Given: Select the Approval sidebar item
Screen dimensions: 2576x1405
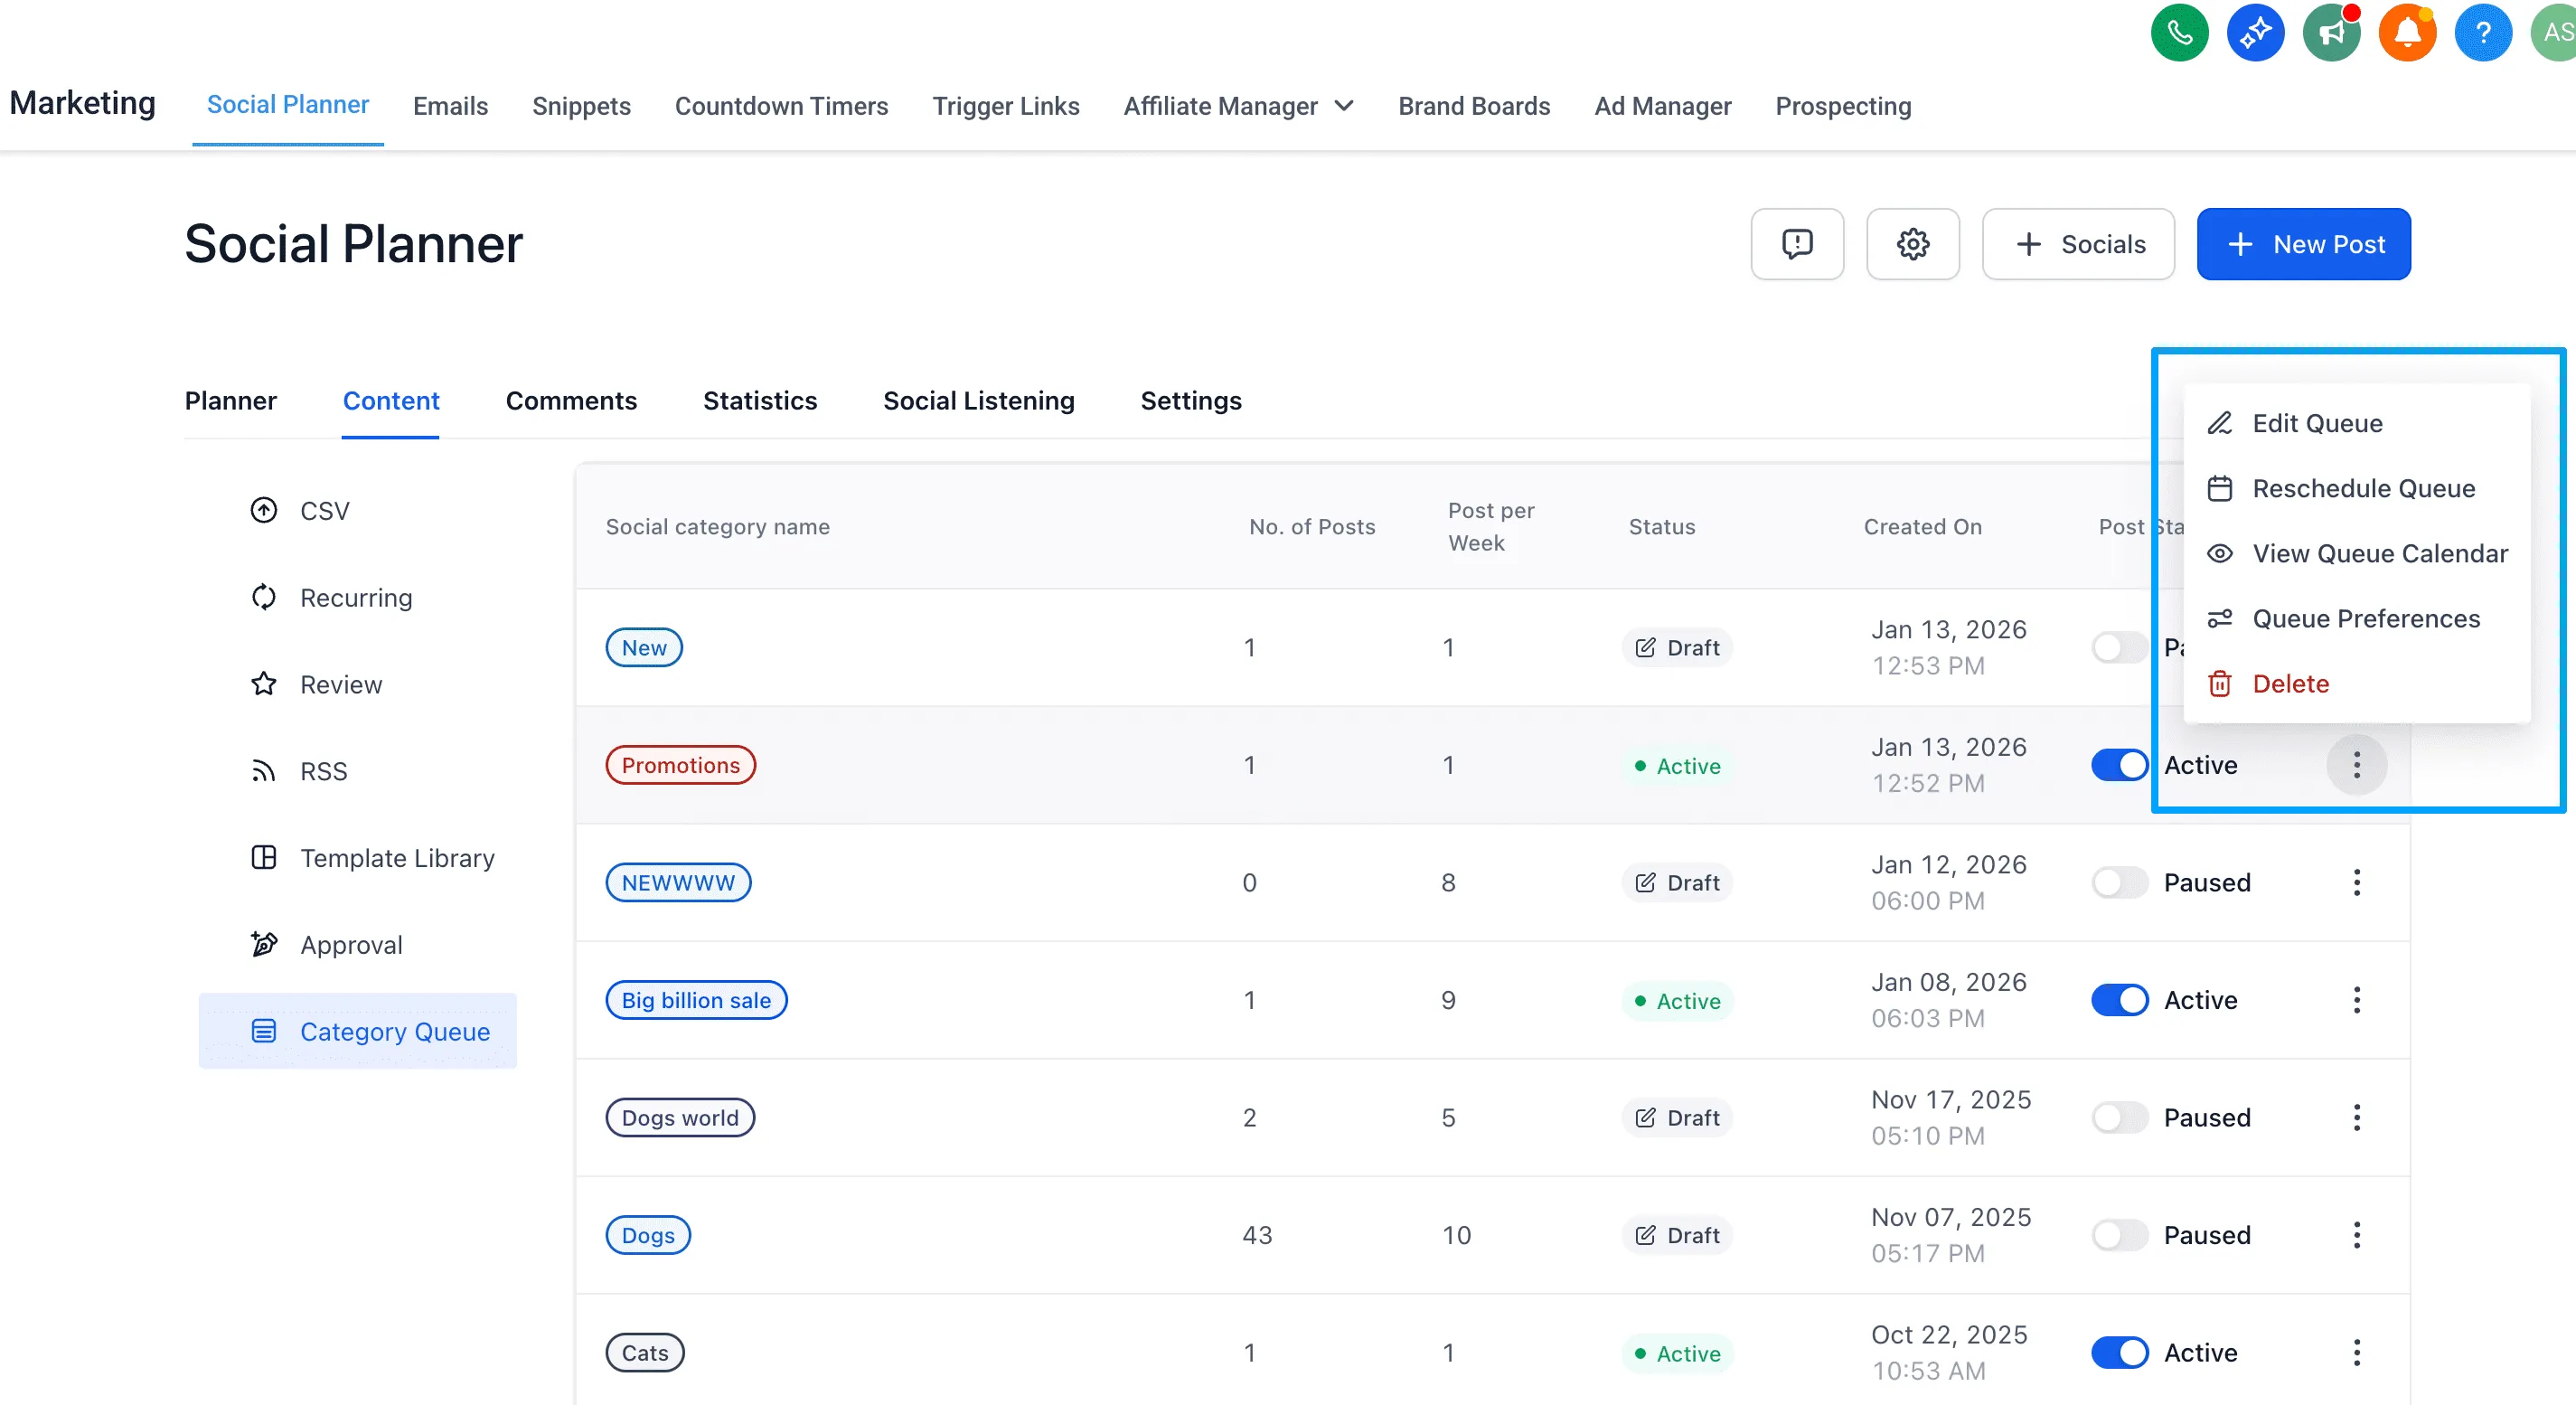Looking at the screenshot, I should point(351,943).
